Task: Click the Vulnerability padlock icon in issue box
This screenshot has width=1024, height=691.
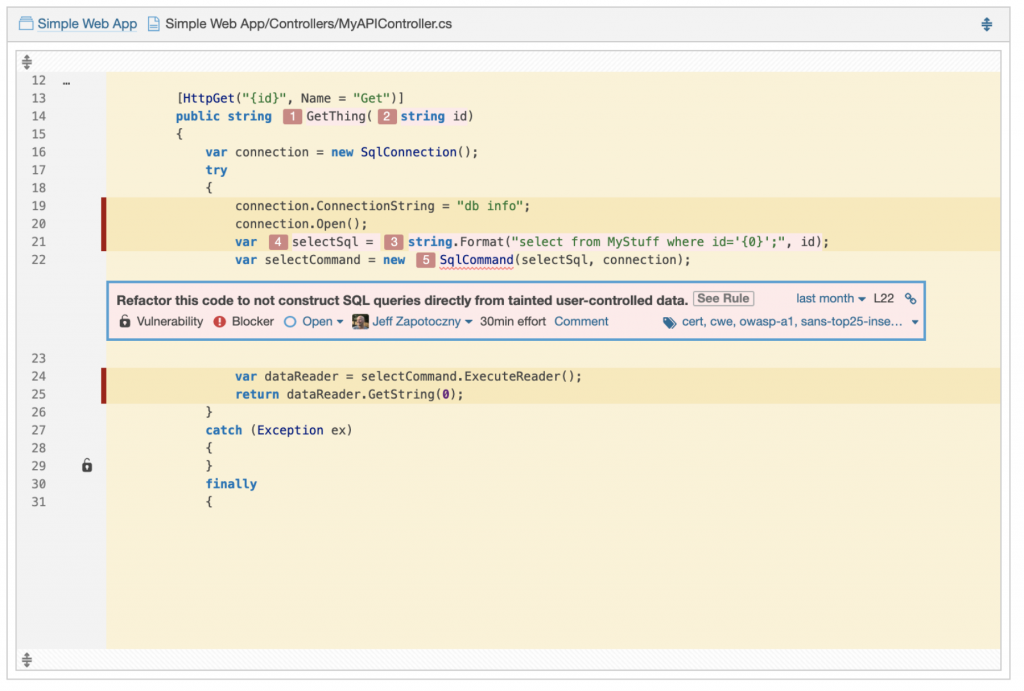Action: pos(125,322)
